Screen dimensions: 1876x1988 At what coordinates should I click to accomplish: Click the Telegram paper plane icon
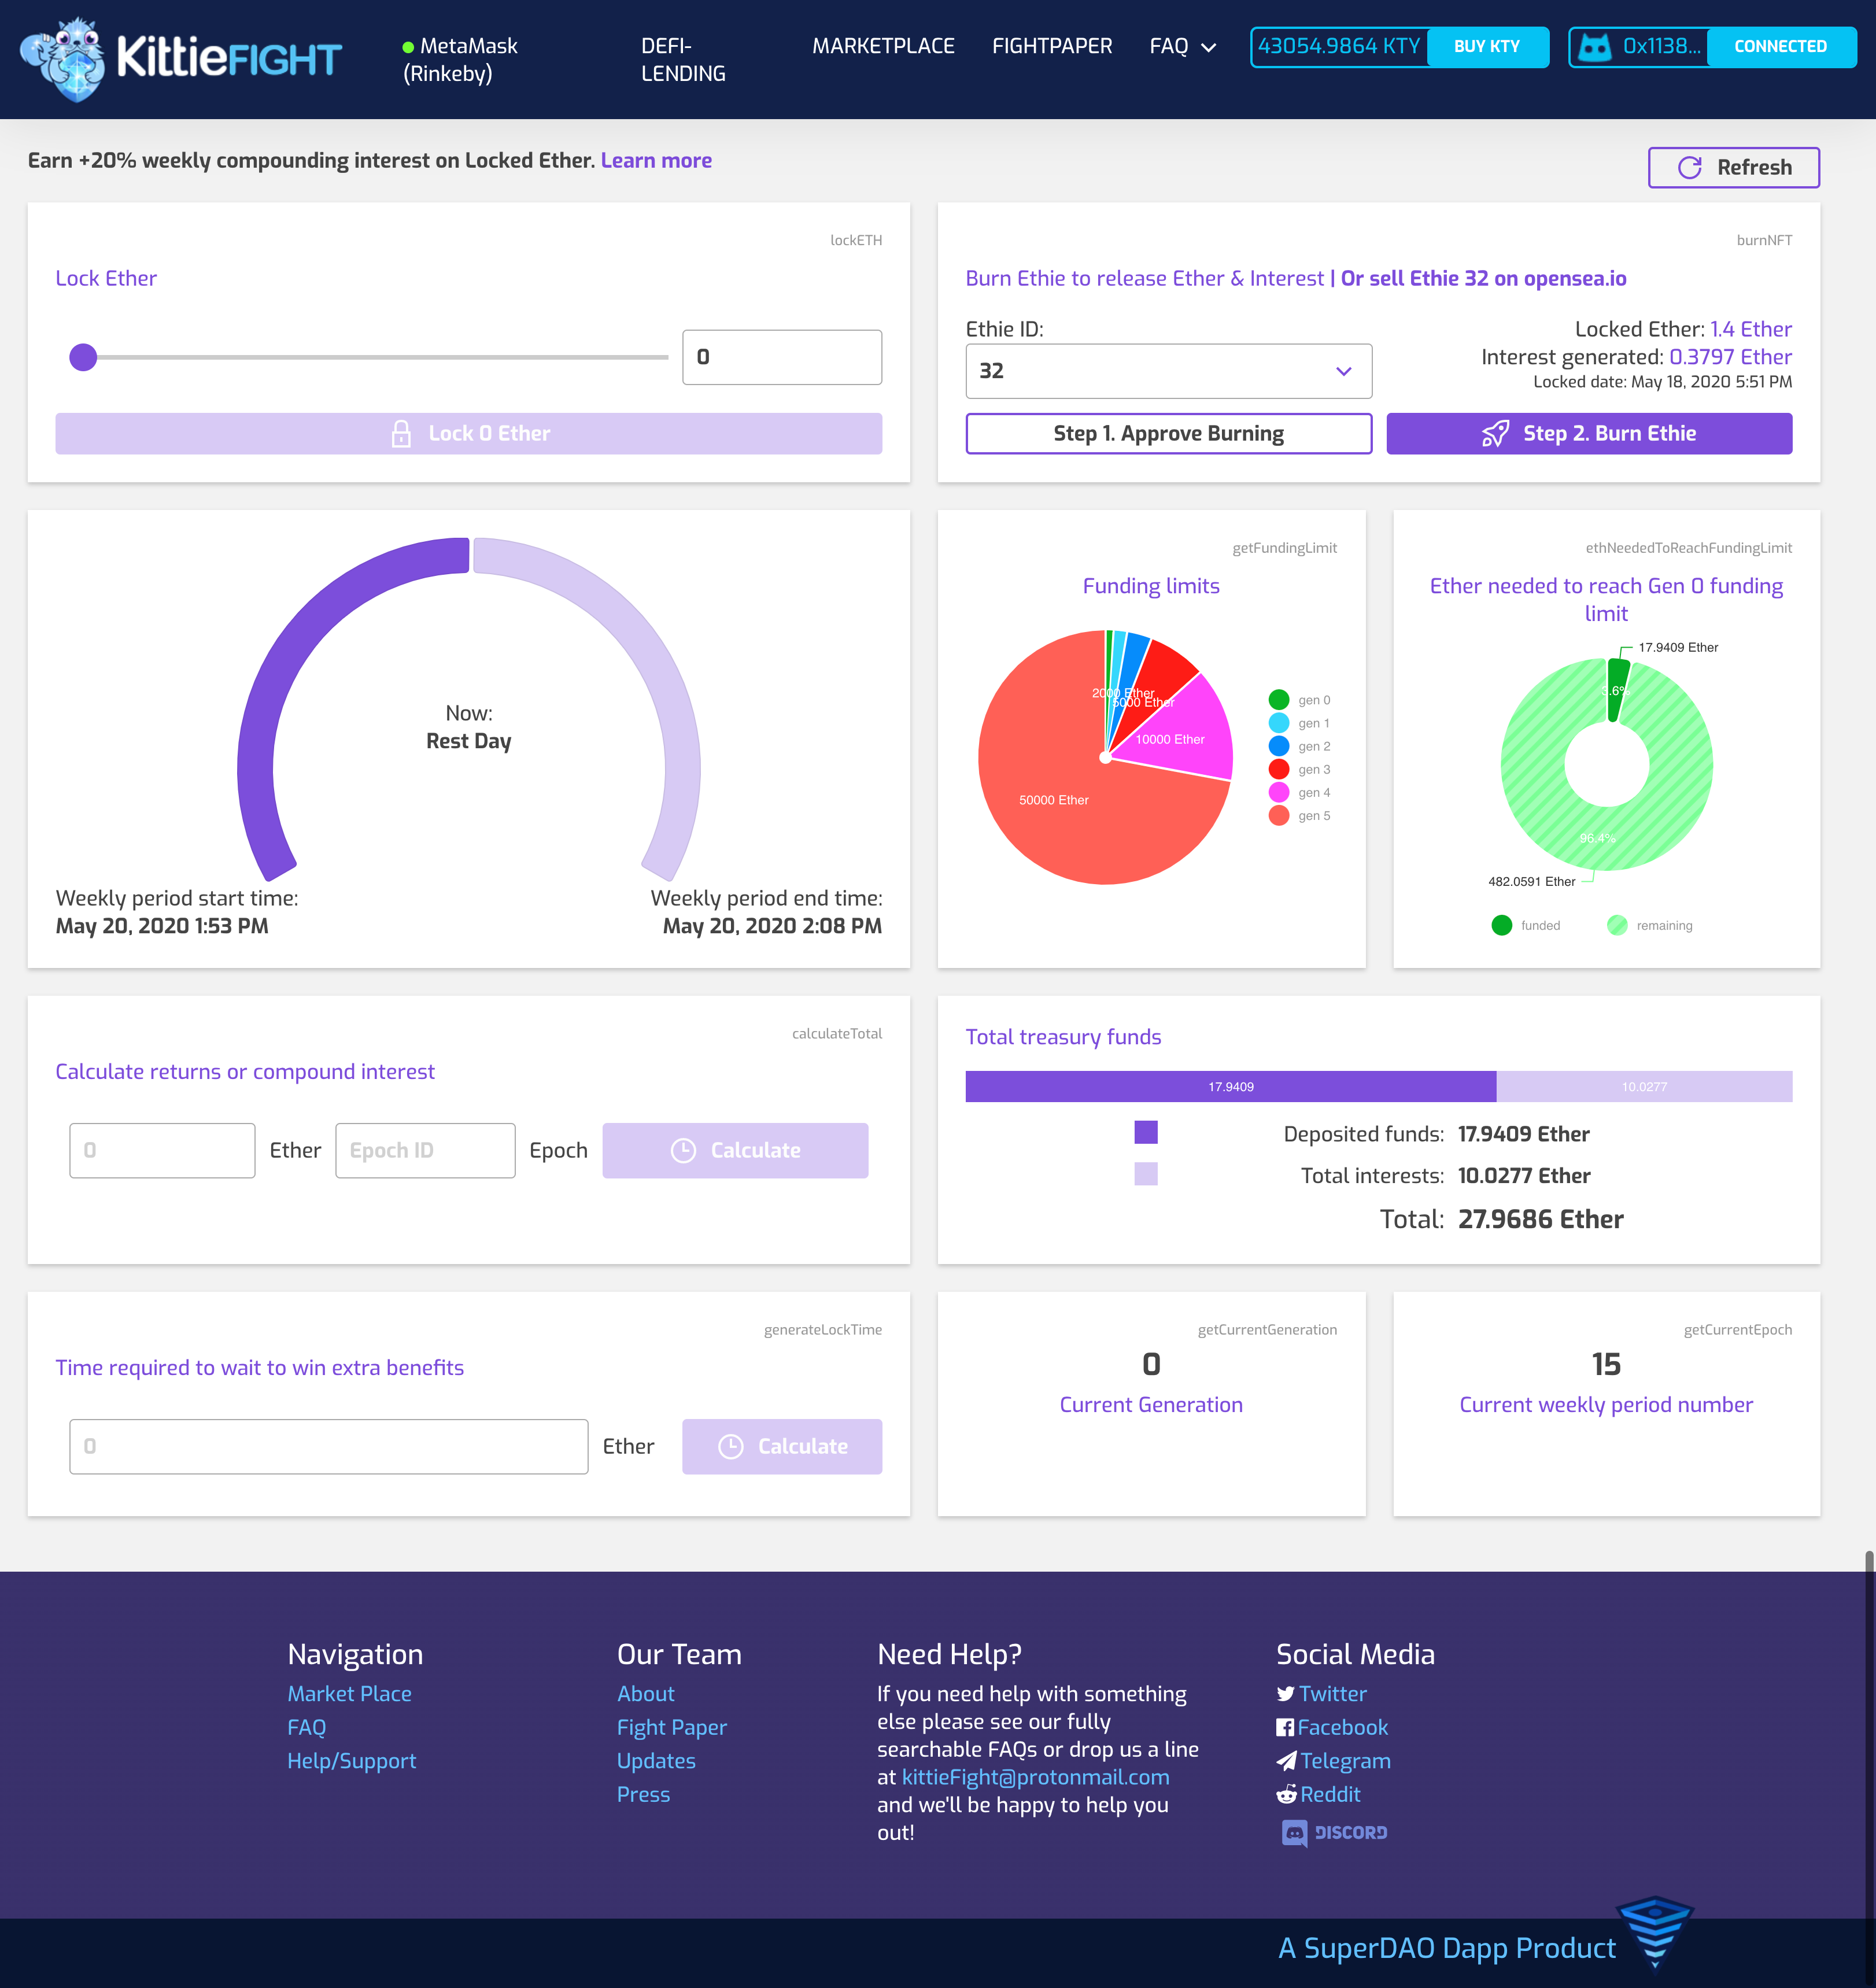[1286, 1761]
